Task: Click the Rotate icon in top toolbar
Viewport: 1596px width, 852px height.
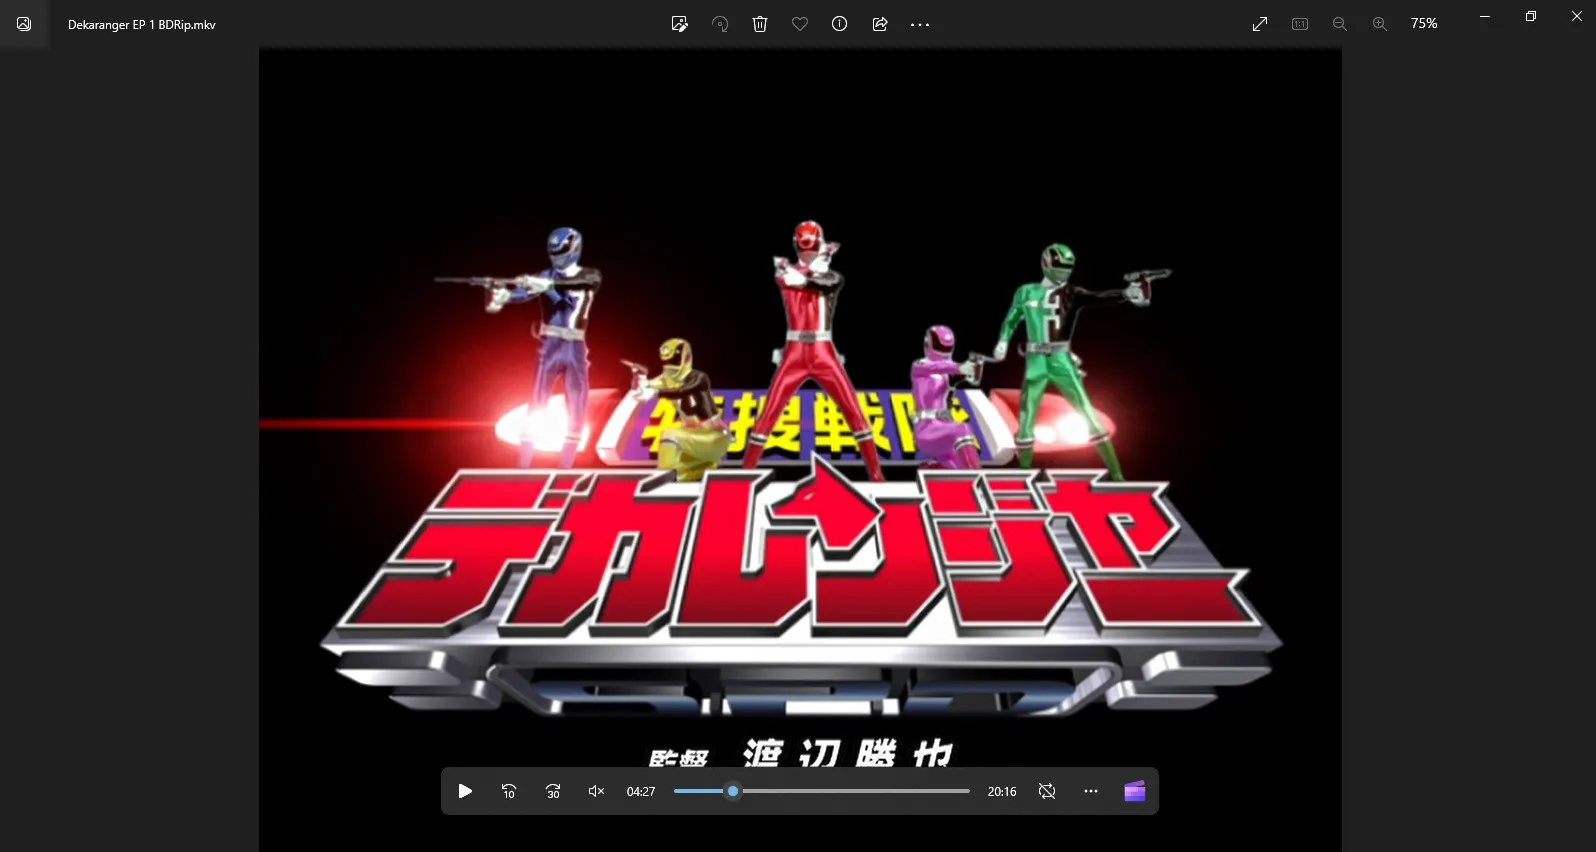Action: click(720, 24)
